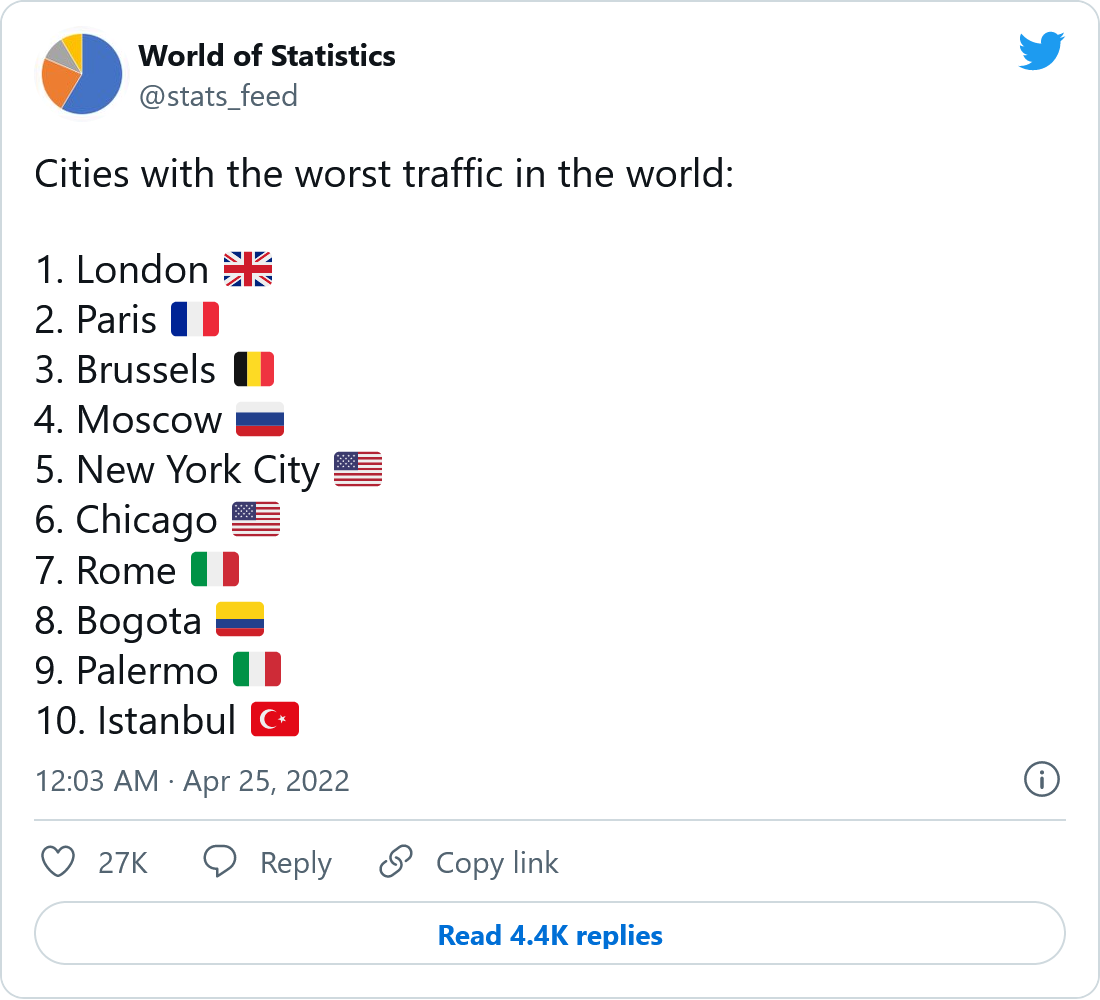Click the Twitter bird logo
1100x1000 pixels.
pyautogui.click(x=1041, y=51)
